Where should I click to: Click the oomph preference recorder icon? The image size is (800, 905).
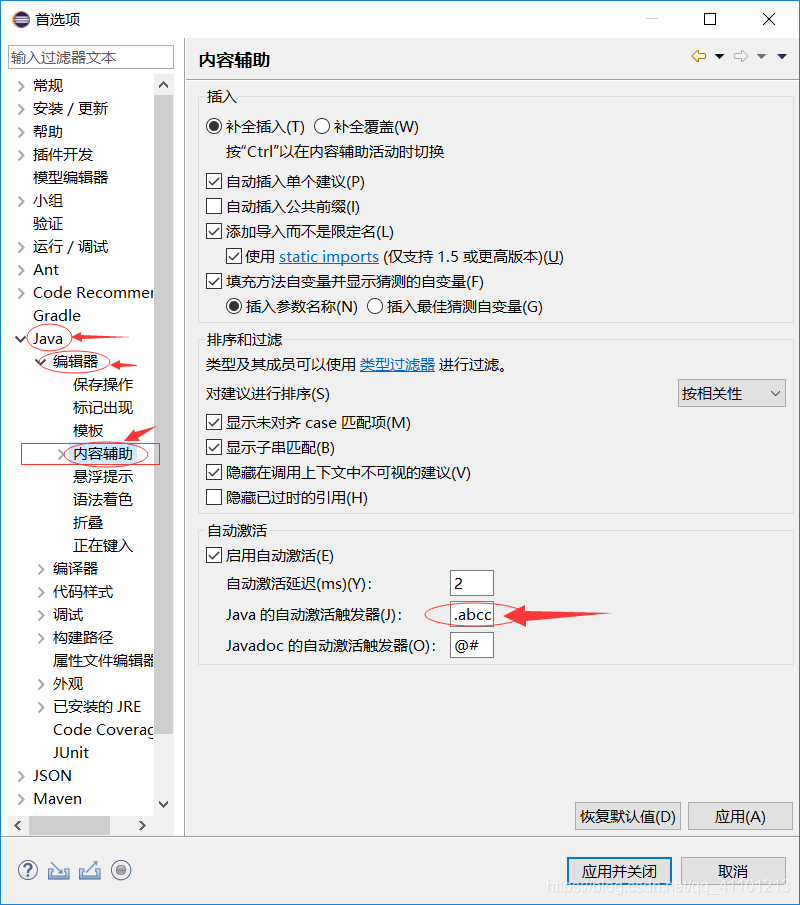(121, 870)
